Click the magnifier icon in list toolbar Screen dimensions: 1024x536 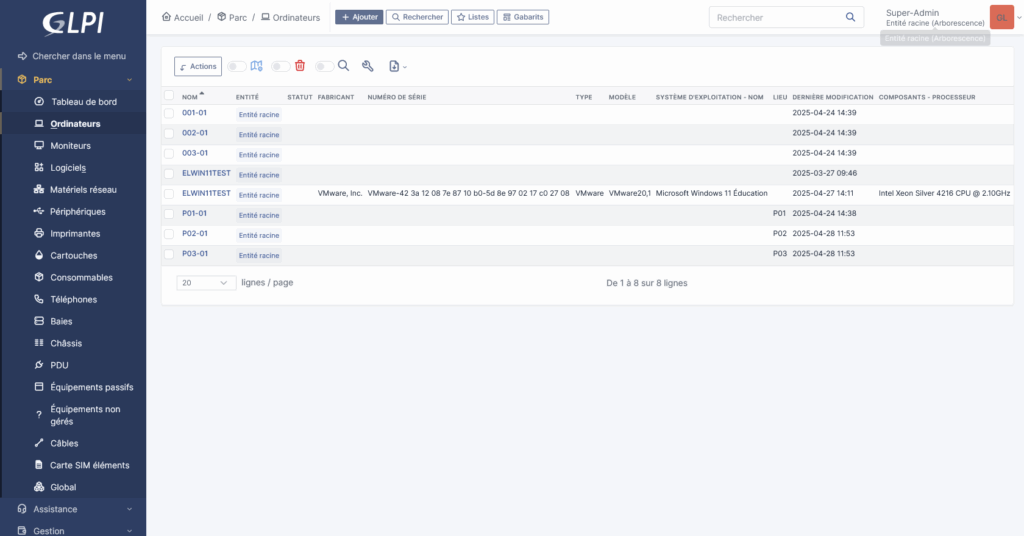(x=343, y=66)
